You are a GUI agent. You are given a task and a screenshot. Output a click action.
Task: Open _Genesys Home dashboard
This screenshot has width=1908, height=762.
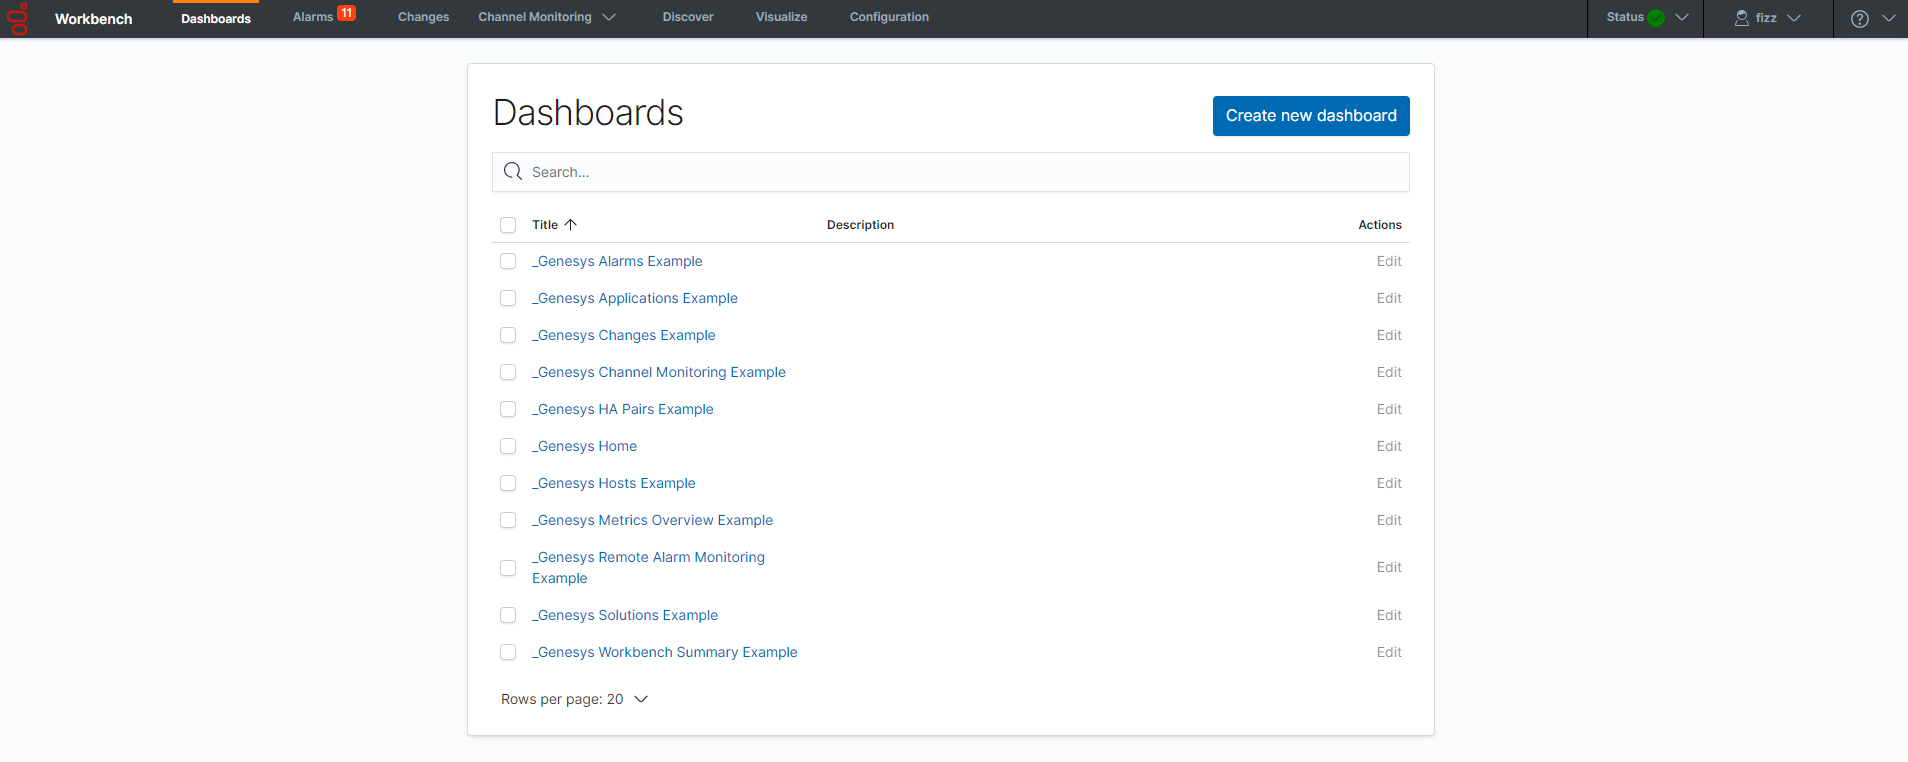point(584,446)
